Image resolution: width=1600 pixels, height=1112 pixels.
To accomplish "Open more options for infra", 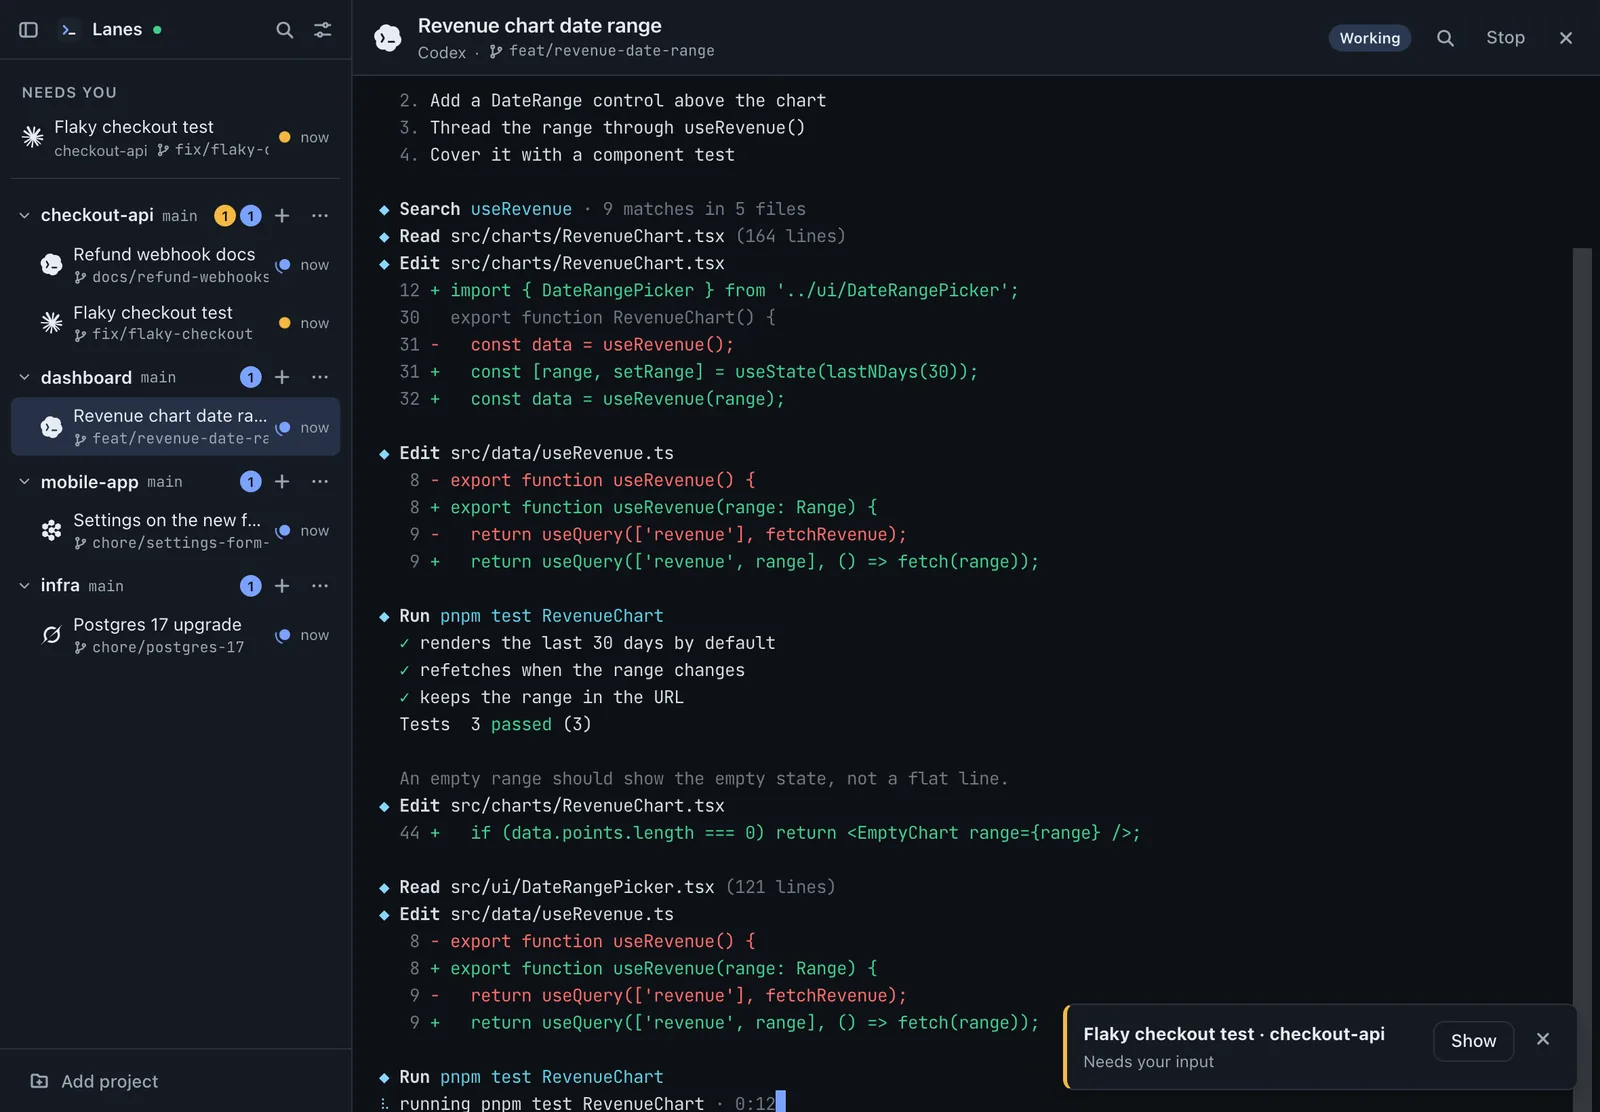I will point(320,585).
